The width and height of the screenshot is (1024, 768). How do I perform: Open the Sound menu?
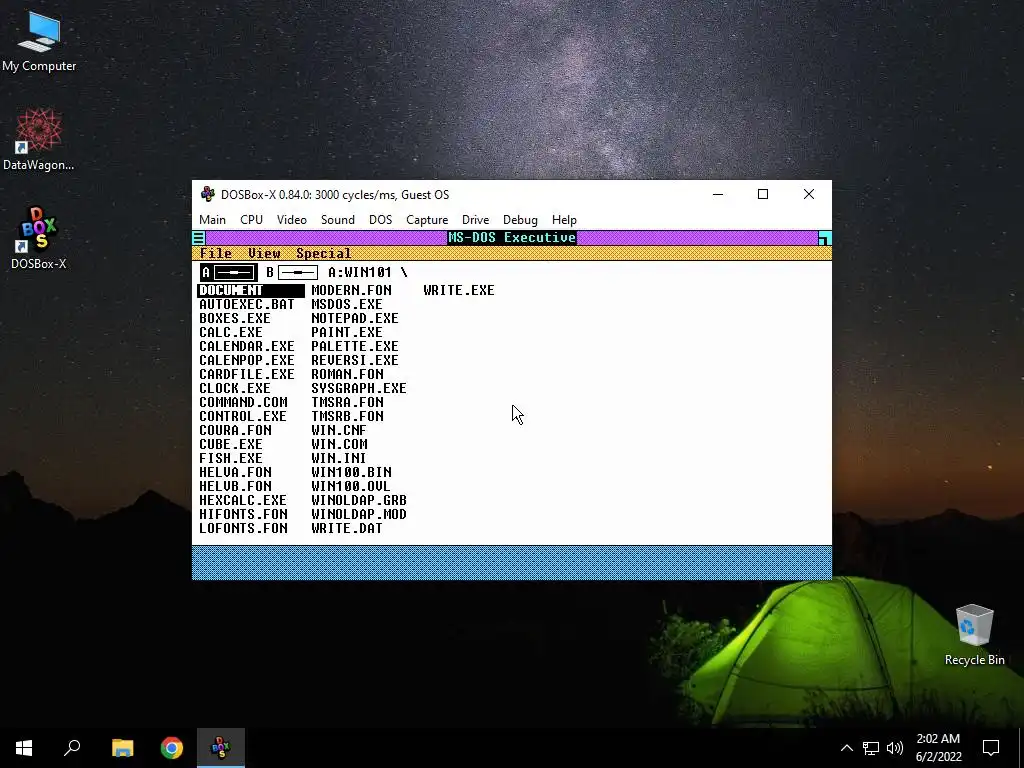point(338,220)
